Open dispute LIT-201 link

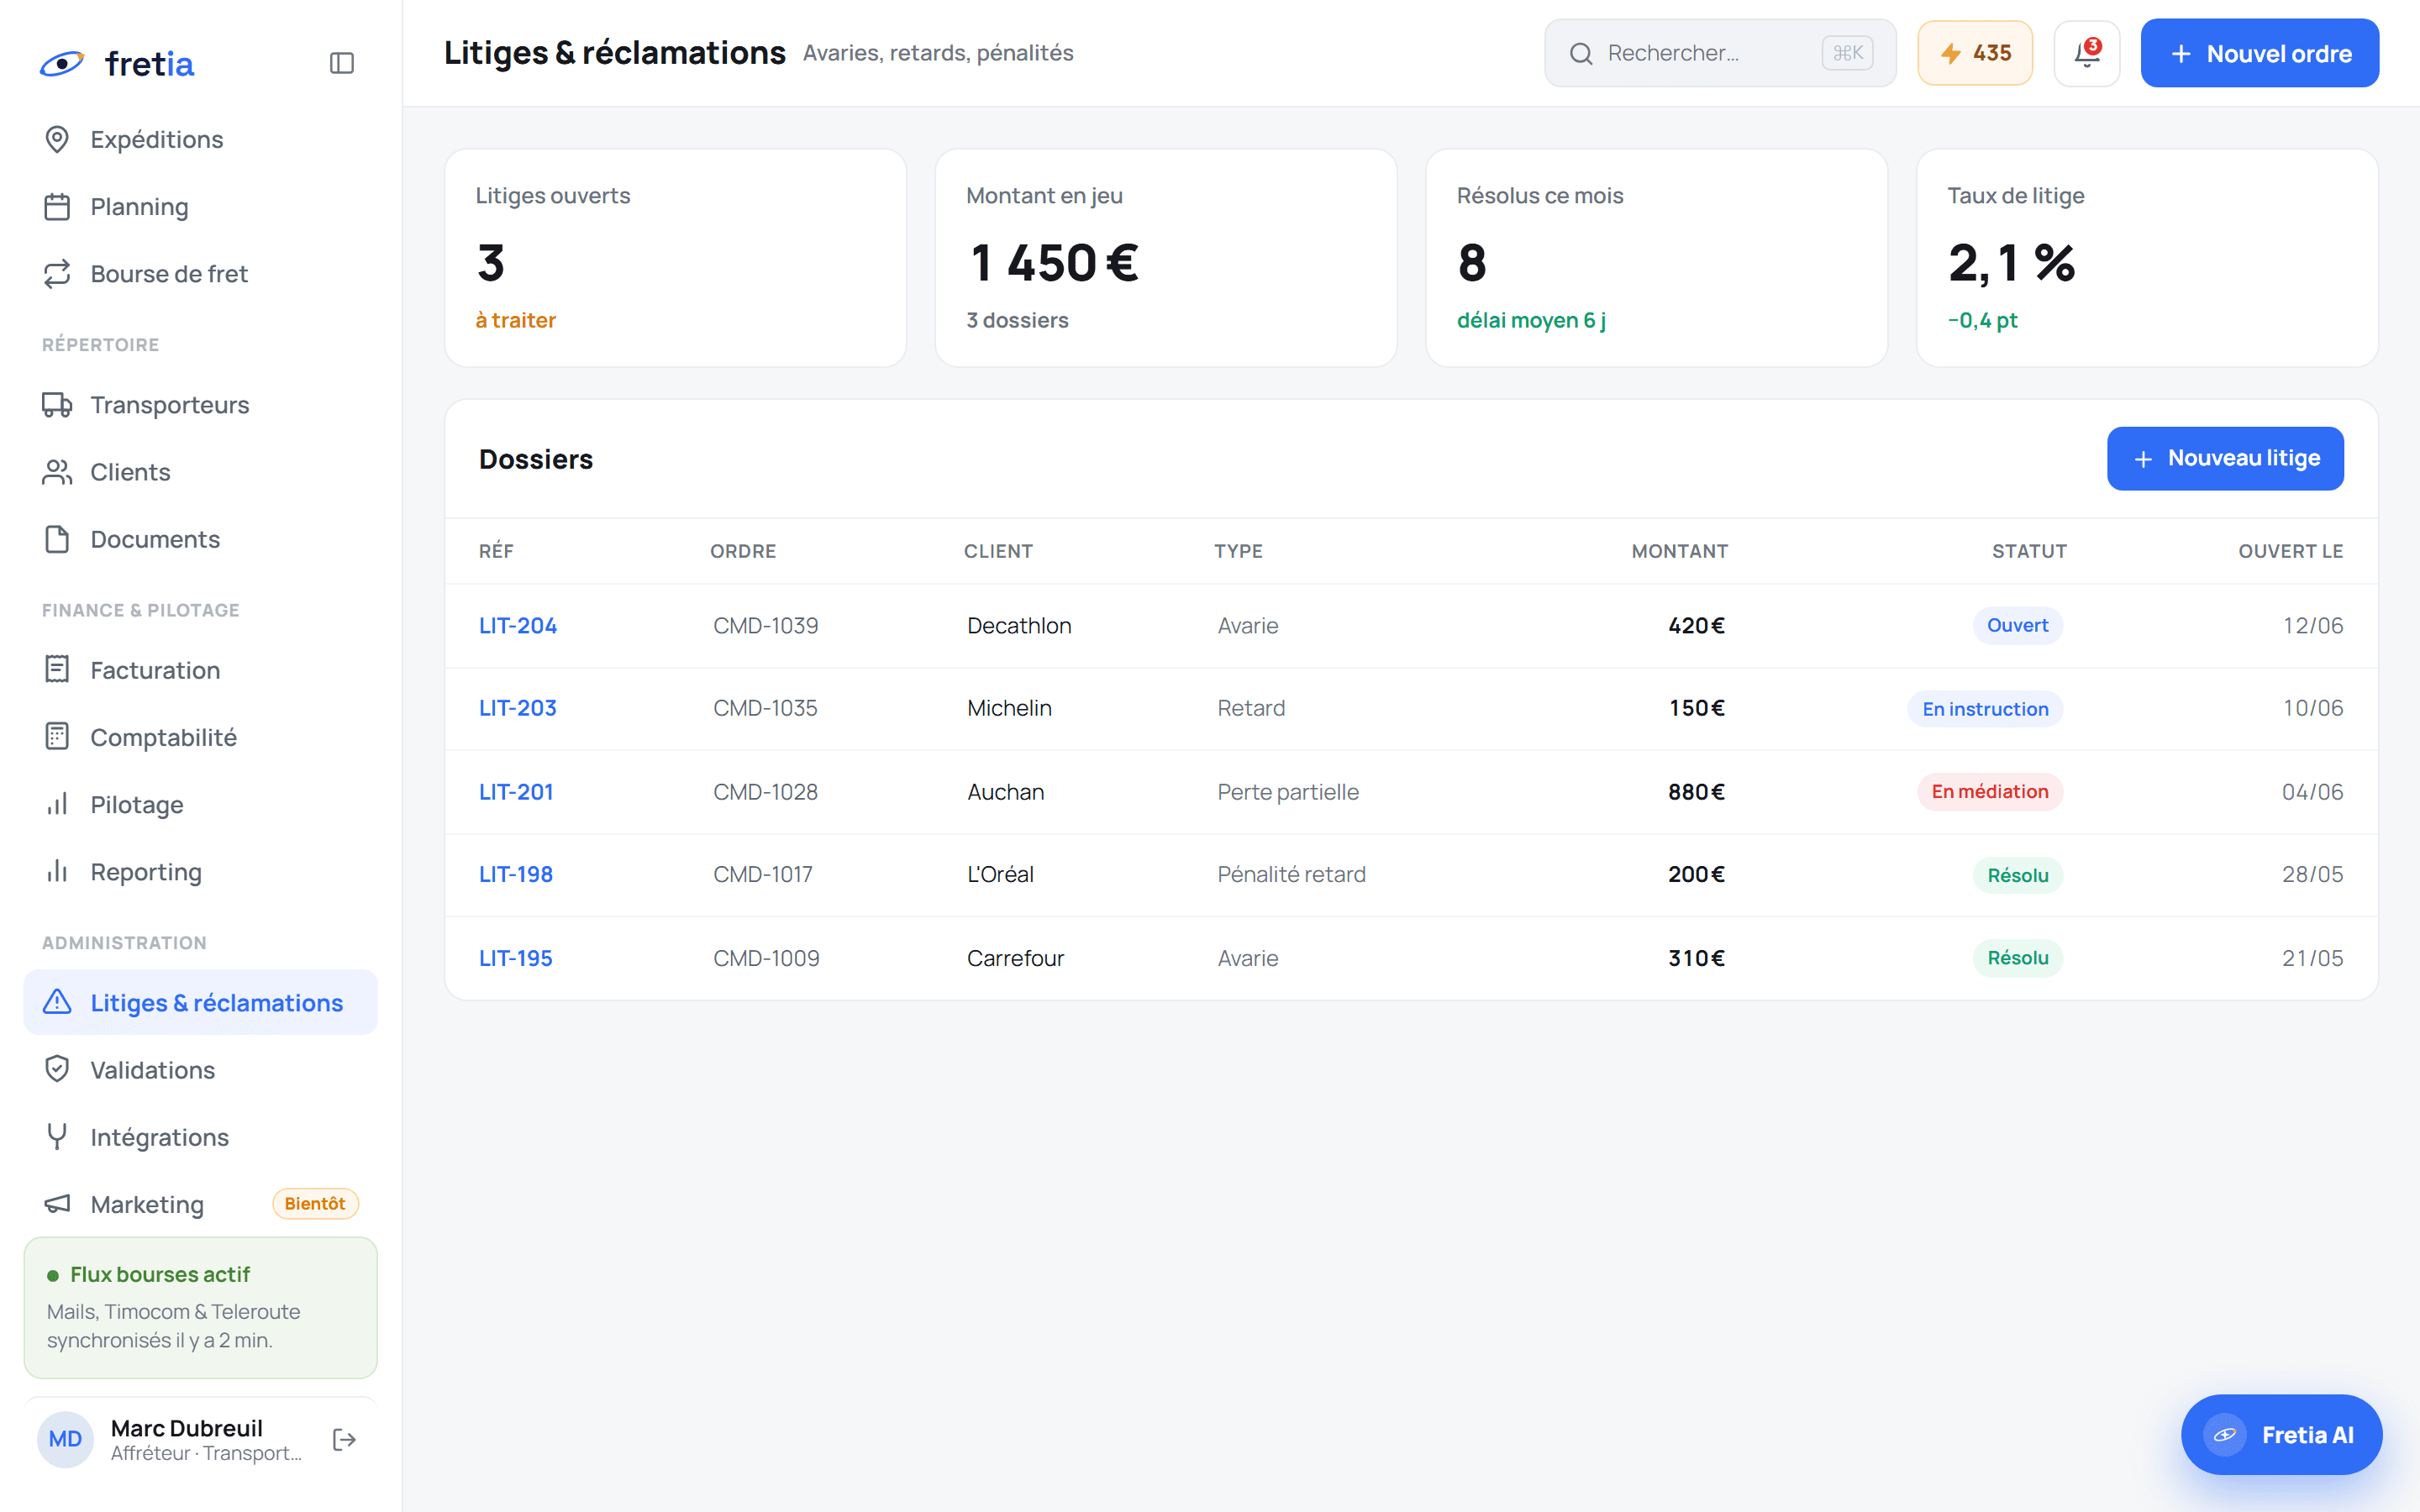516,791
